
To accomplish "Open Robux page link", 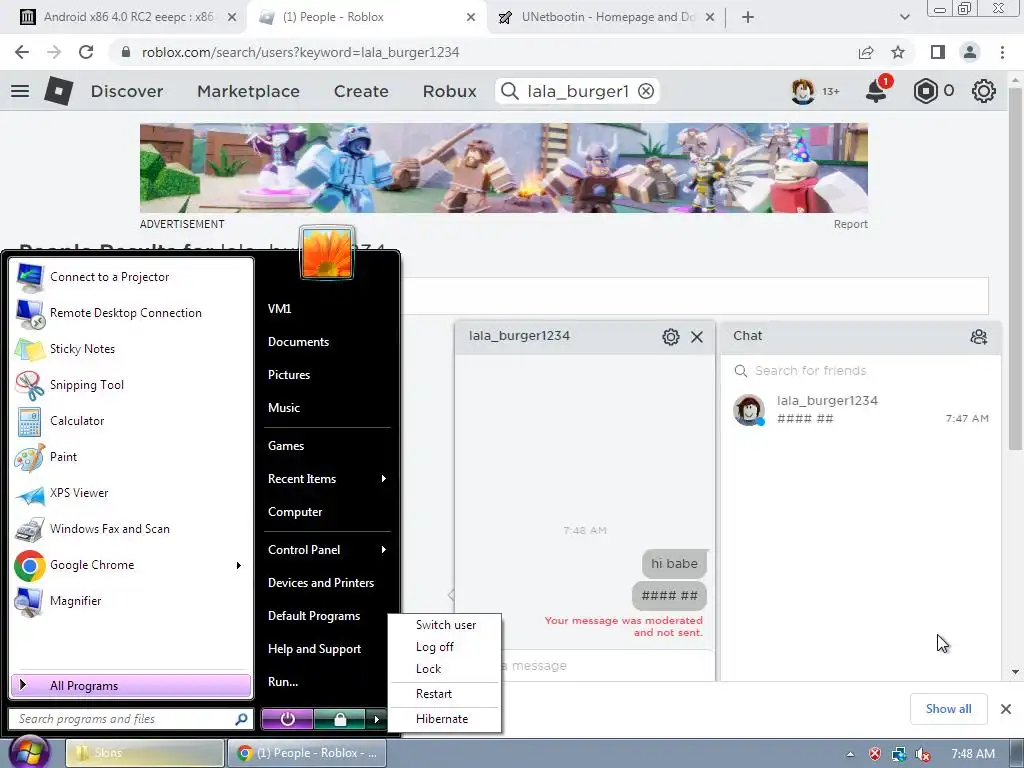I will click(x=449, y=91).
